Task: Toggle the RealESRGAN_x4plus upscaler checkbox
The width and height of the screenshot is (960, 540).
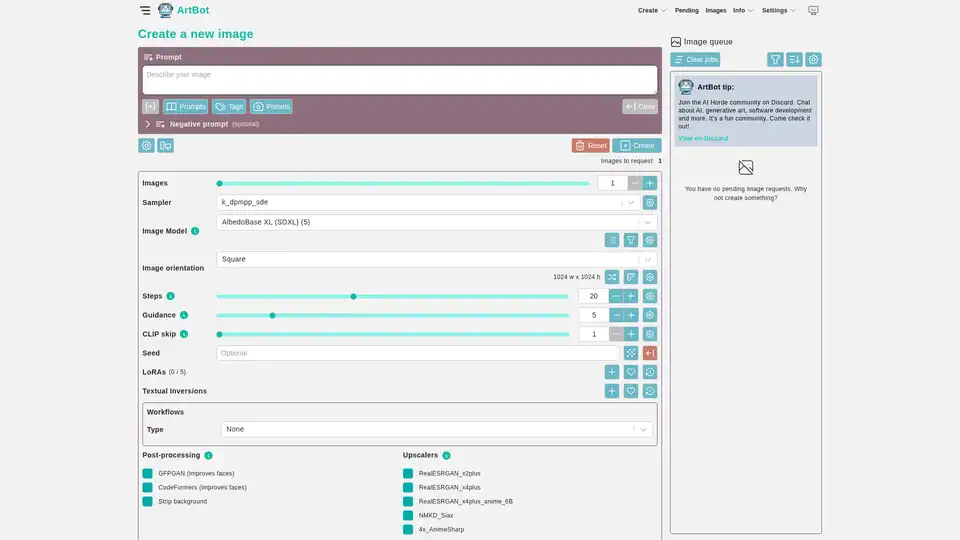Action: [408, 487]
